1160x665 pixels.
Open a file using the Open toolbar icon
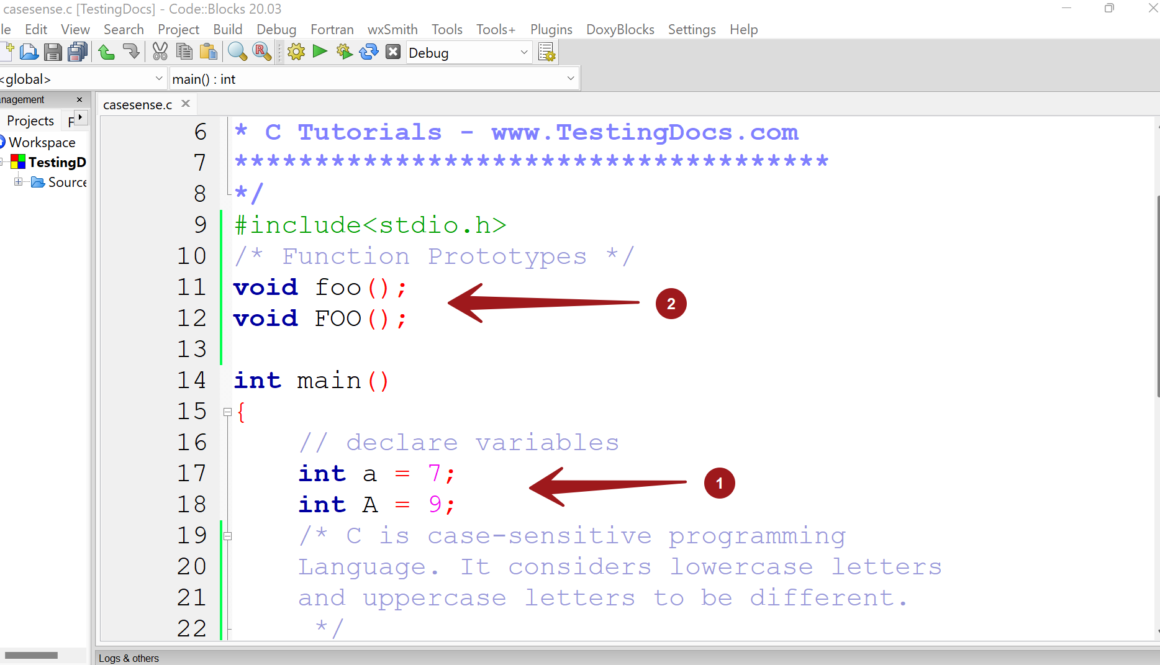(x=28, y=51)
